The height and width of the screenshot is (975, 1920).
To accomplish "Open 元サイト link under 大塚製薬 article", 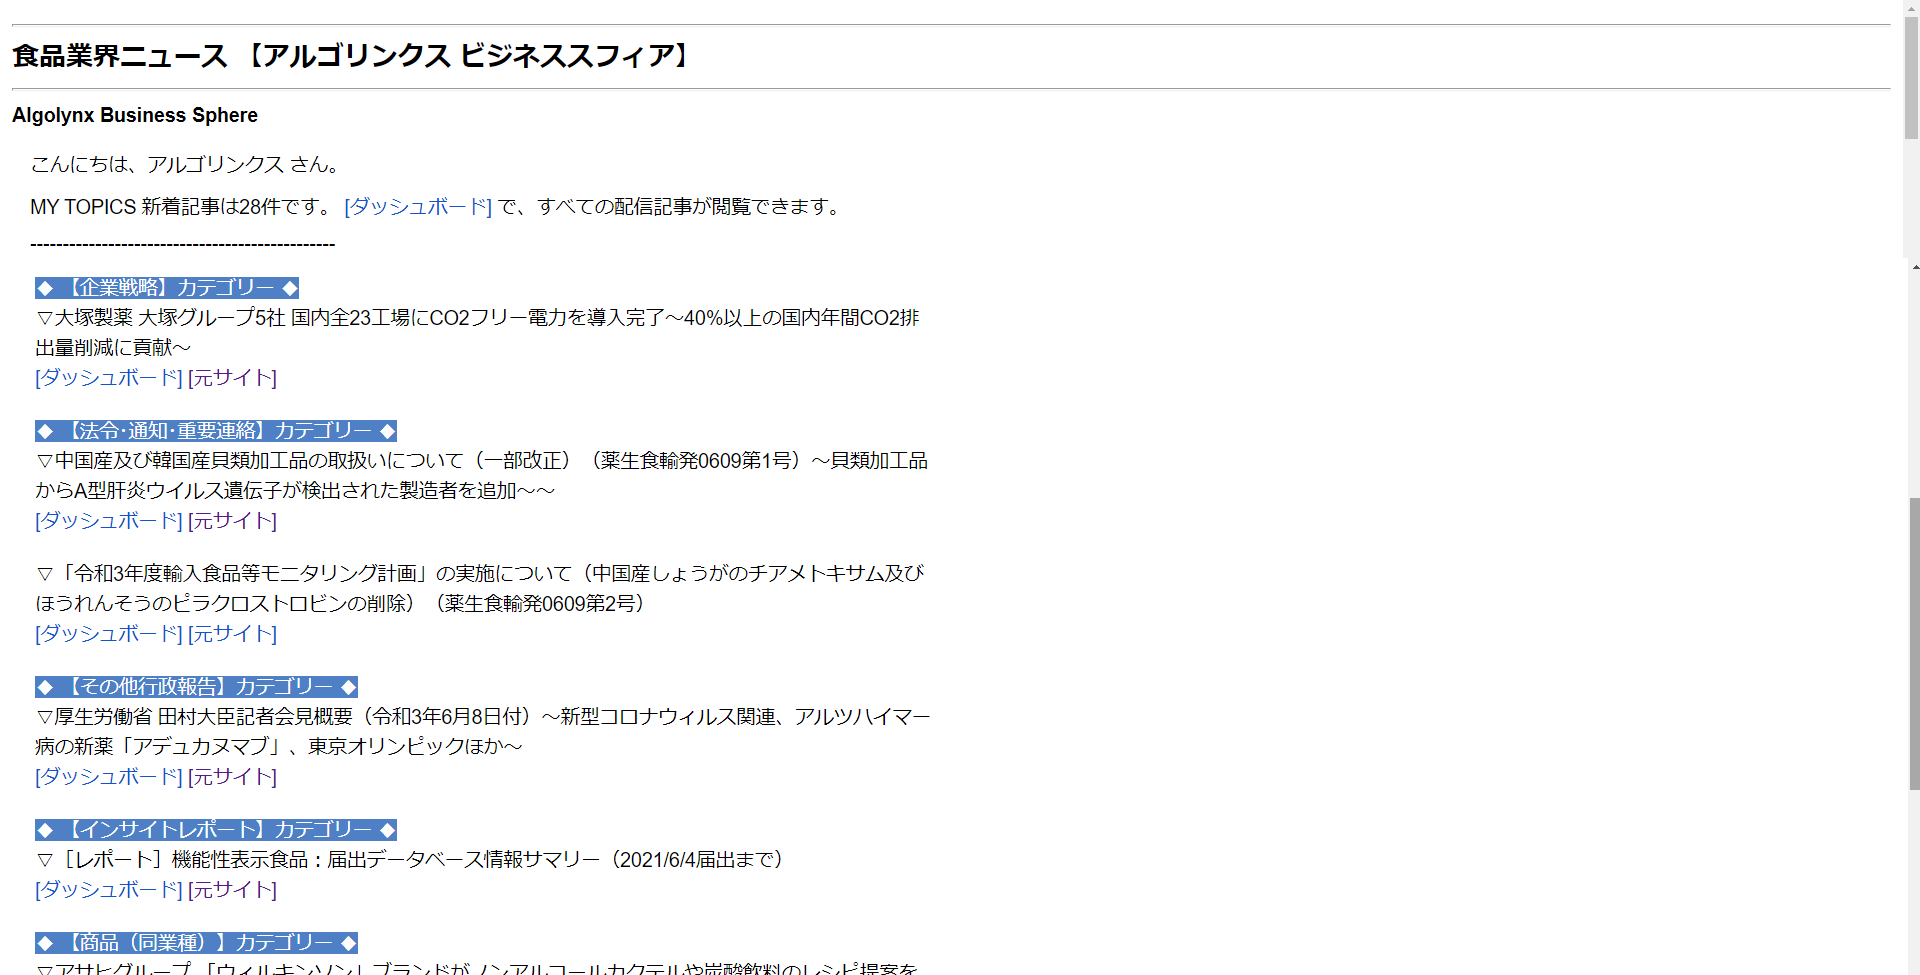I will click(232, 378).
